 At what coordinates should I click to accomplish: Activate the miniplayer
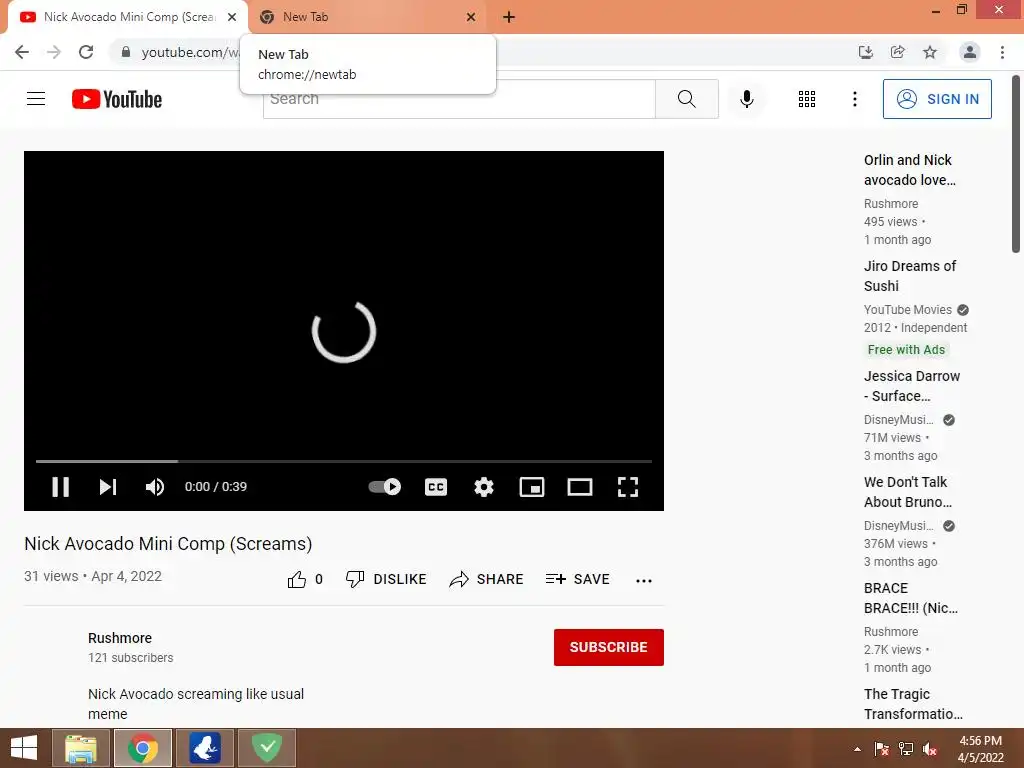pyautogui.click(x=532, y=487)
